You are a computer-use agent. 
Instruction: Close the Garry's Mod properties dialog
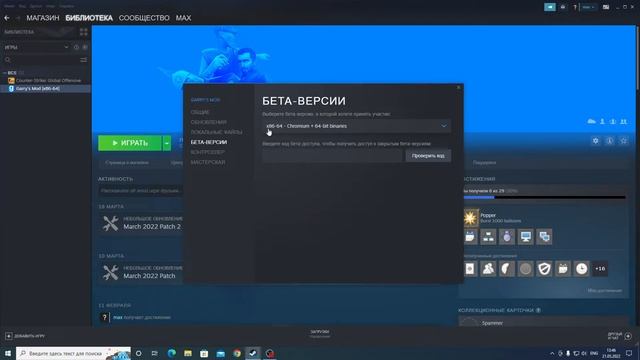pos(458,87)
